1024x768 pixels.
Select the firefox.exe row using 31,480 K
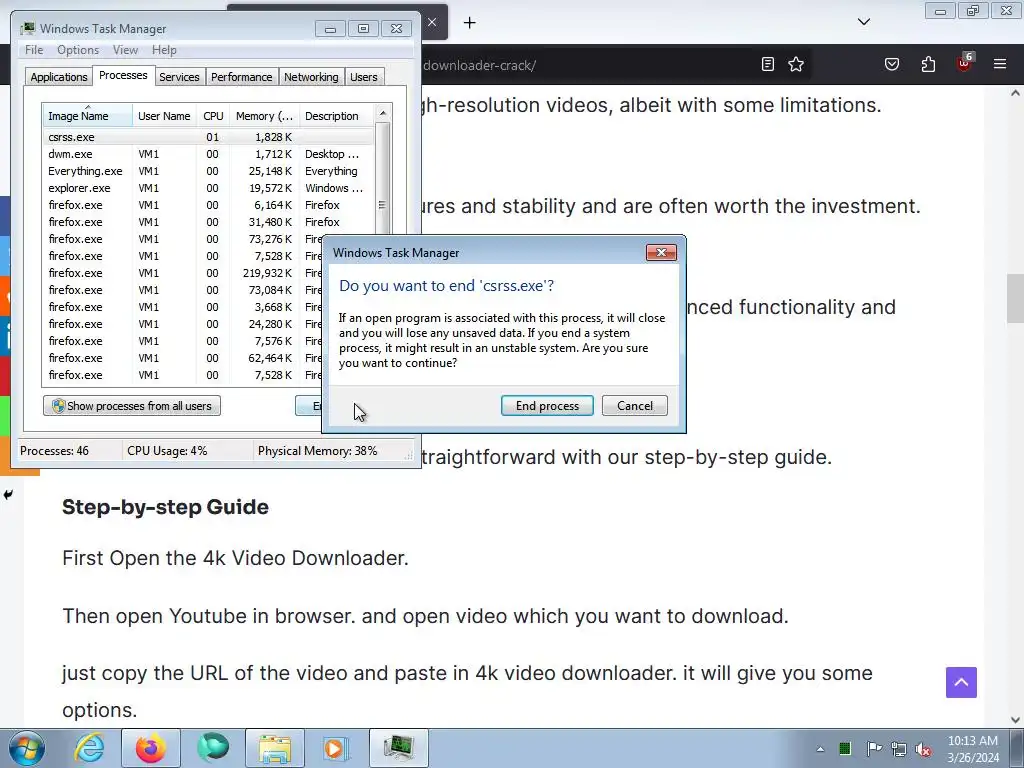coord(208,222)
